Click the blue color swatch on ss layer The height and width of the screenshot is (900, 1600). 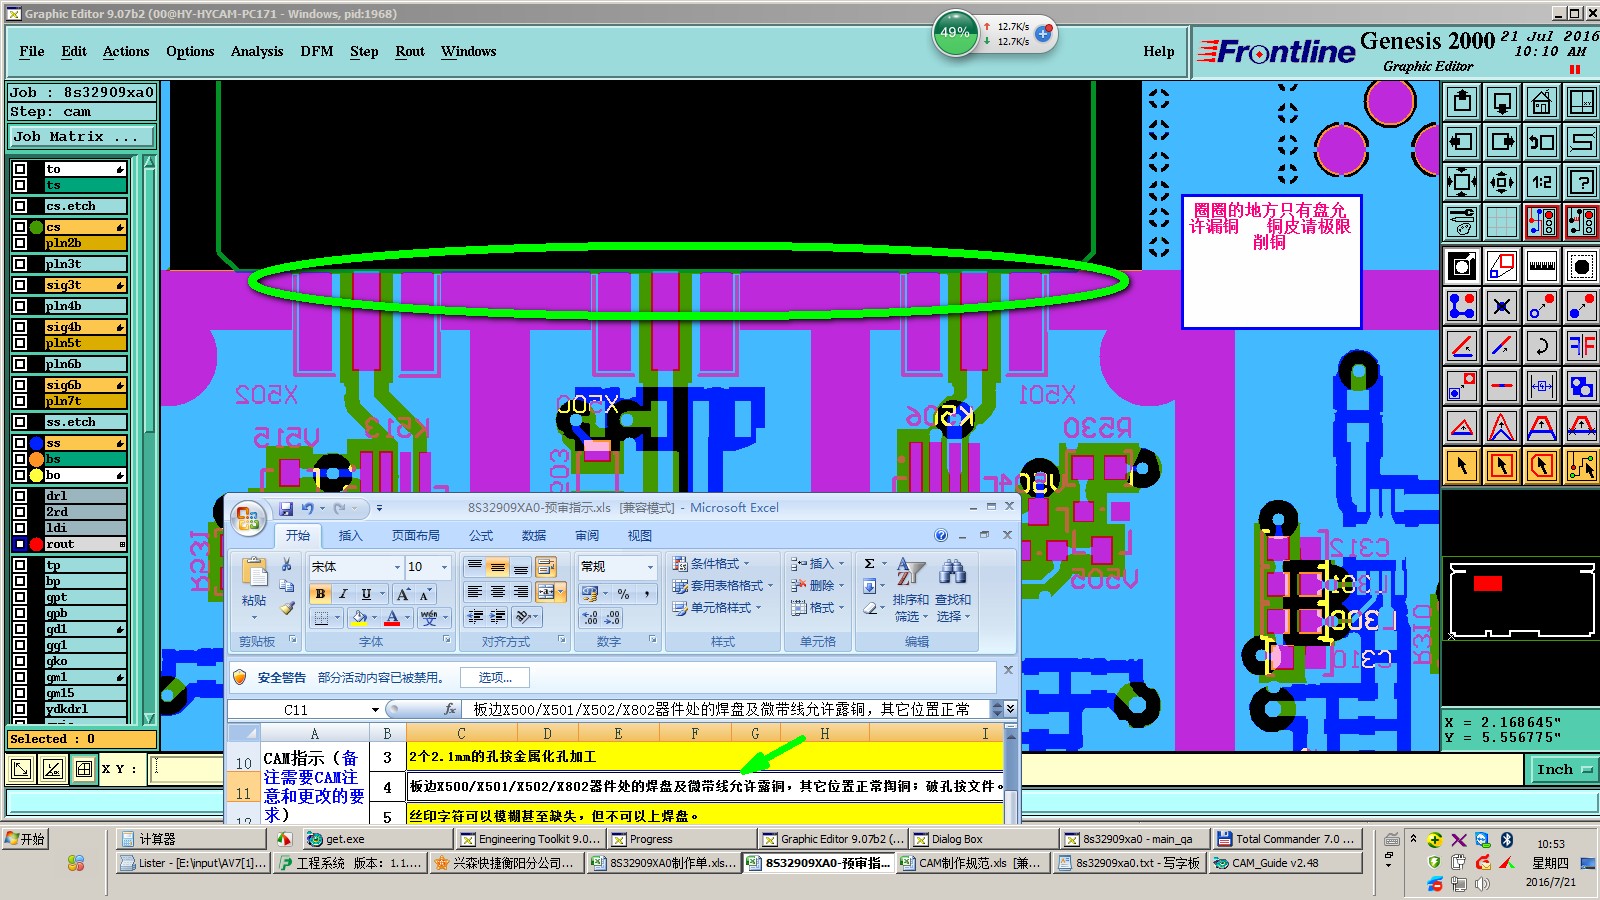pos(37,443)
